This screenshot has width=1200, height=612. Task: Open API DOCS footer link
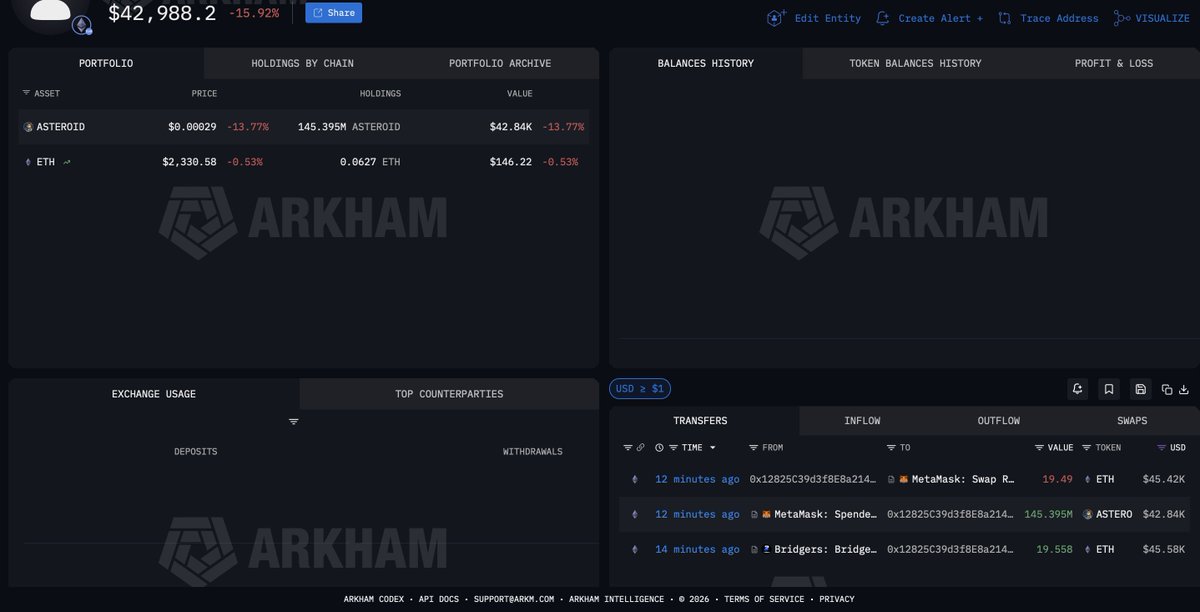pyautogui.click(x=437, y=600)
